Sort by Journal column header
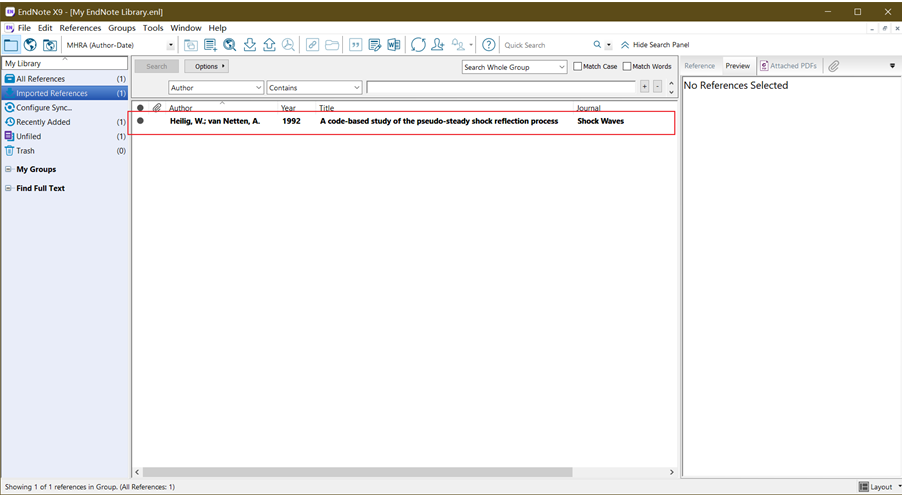Viewport: 902px width, 498px height. (x=588, y=108)
